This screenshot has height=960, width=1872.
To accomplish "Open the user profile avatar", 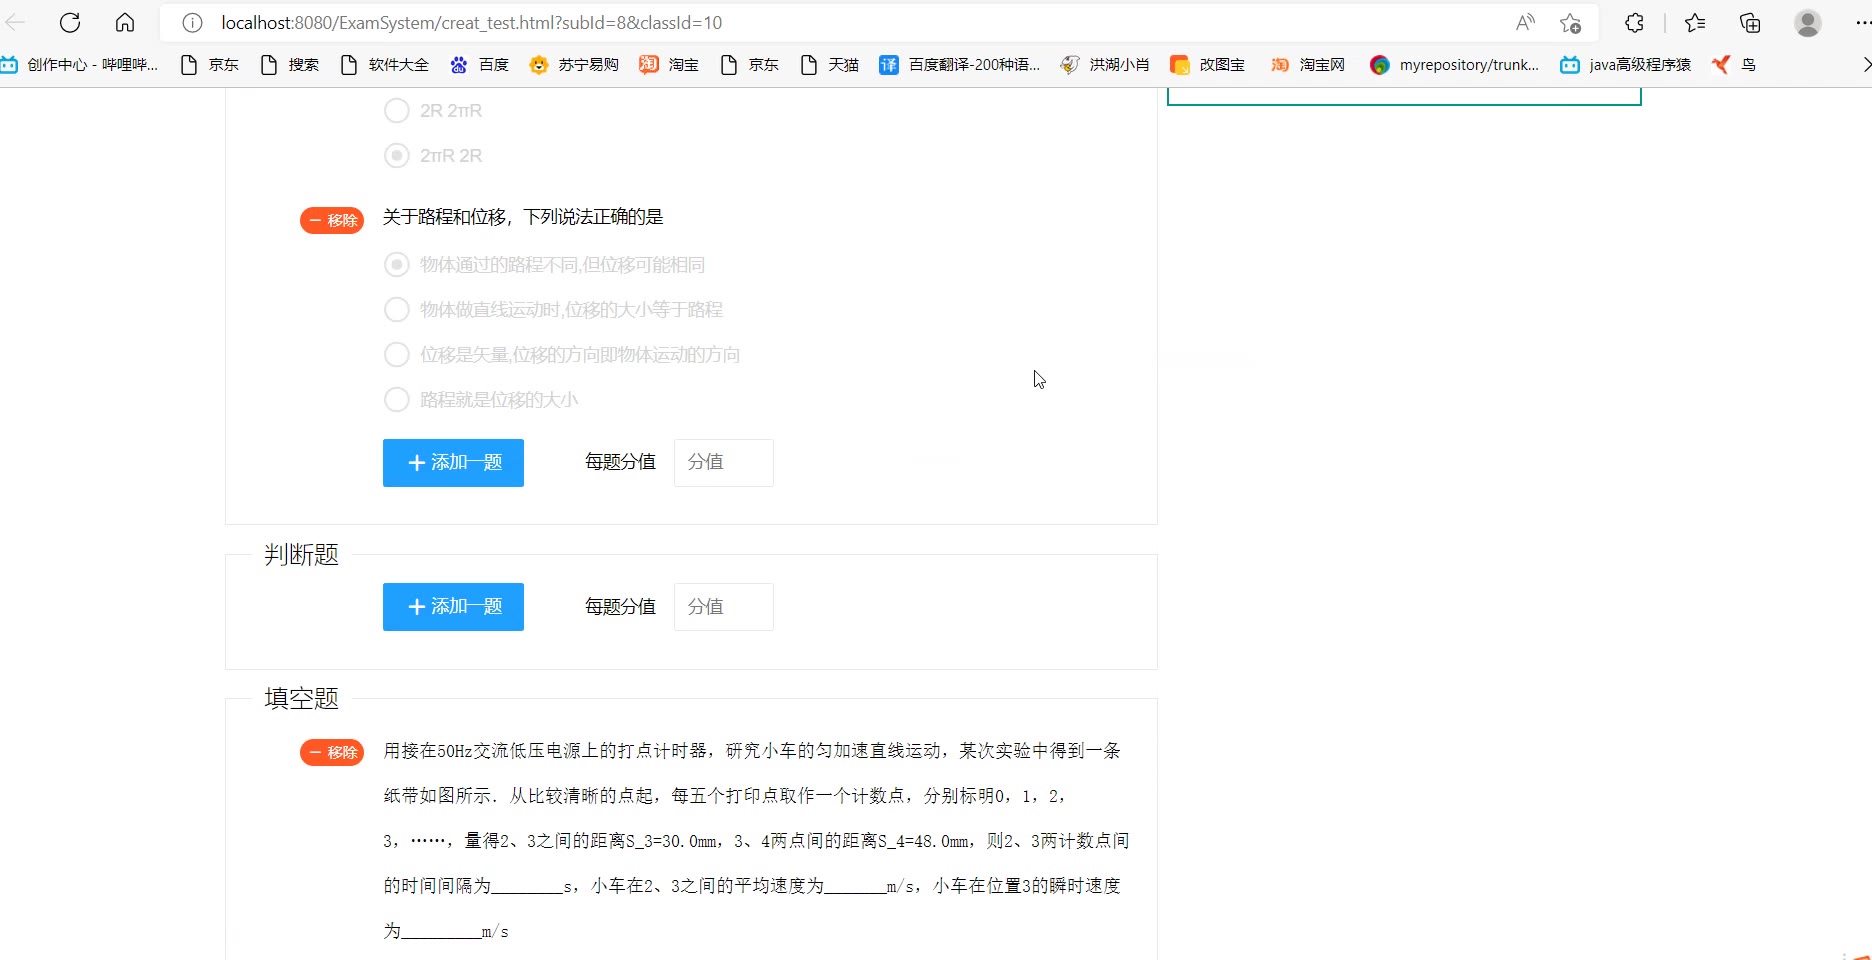I will 1807,23.
